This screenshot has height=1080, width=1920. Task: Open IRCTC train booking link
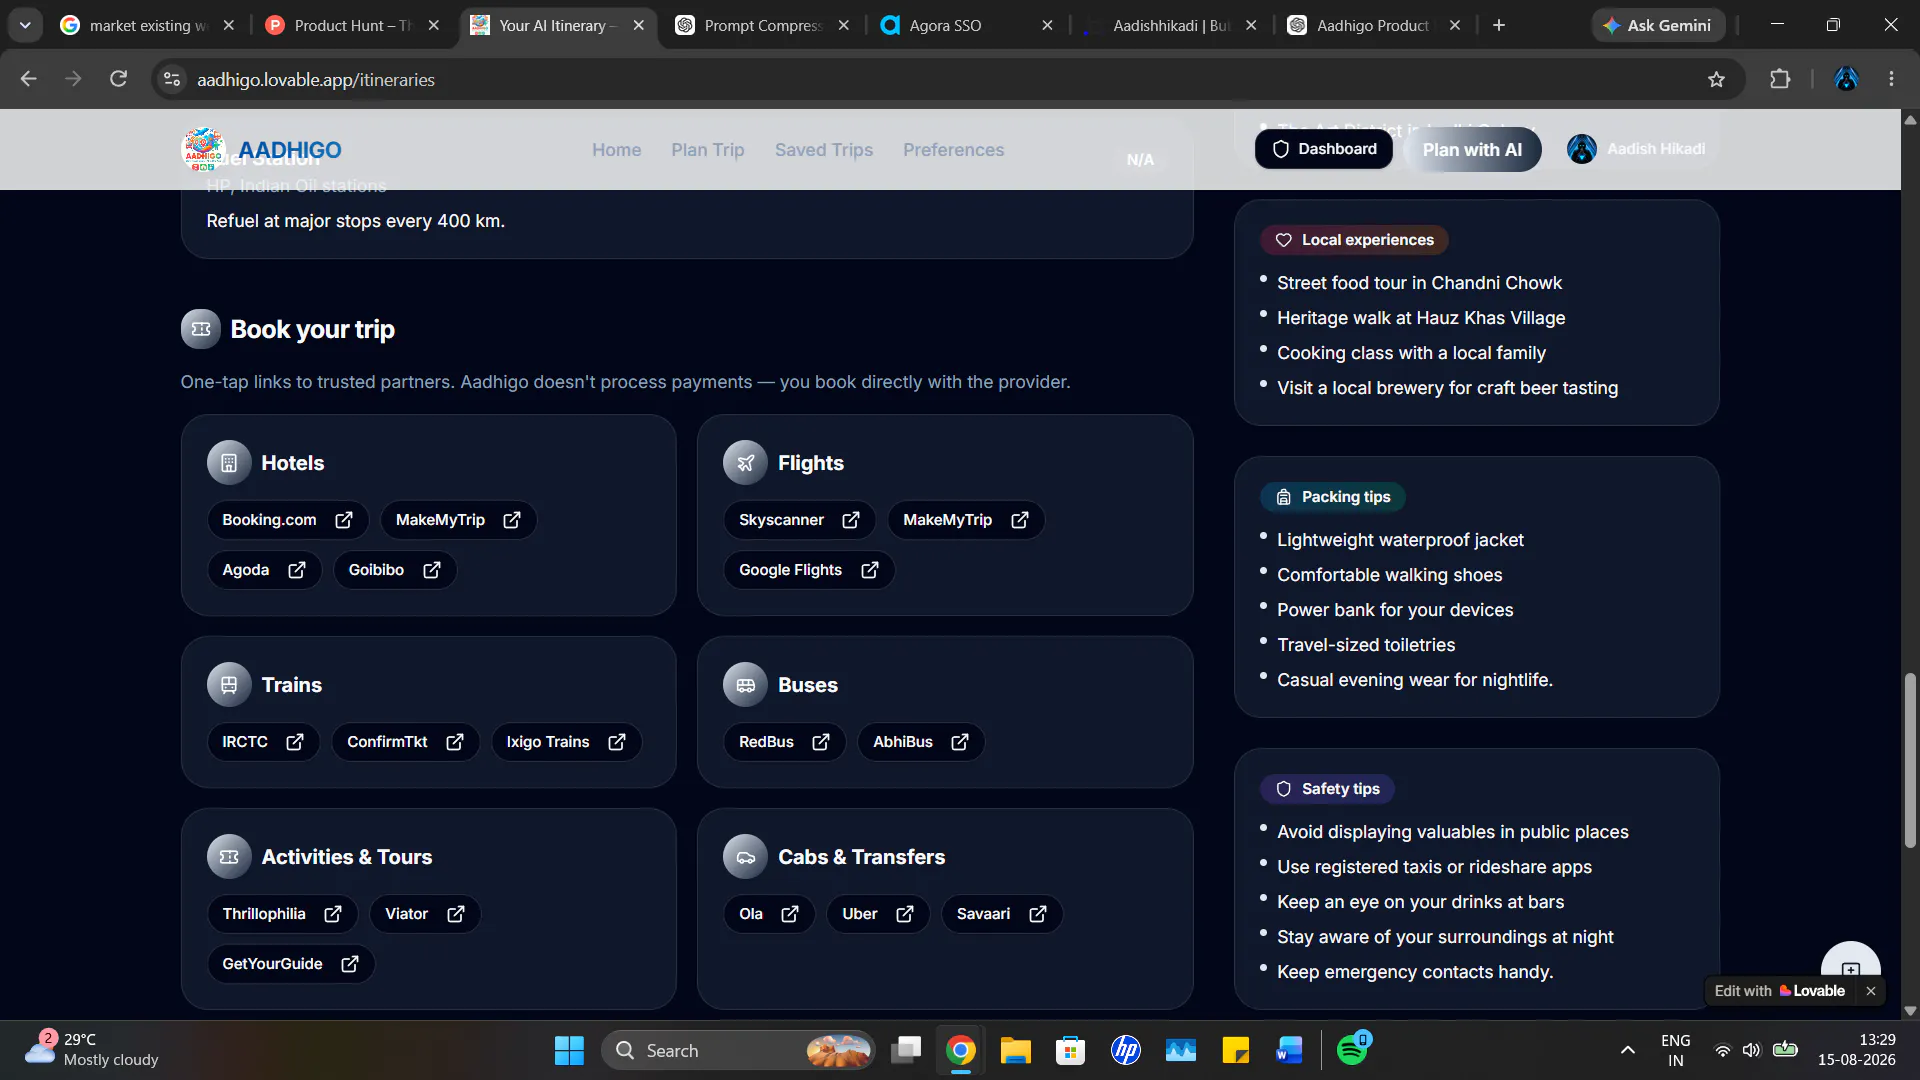coord(263,742)
